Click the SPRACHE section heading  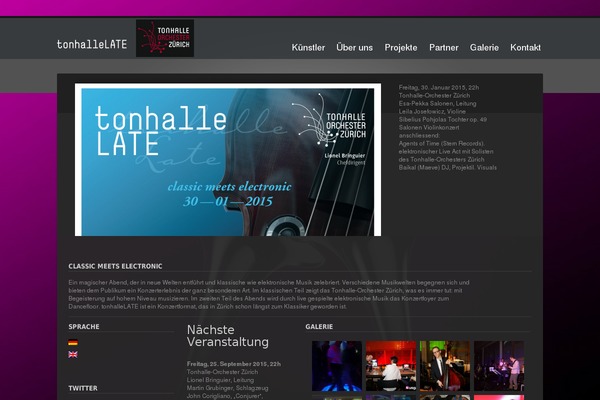click(84, 327)
